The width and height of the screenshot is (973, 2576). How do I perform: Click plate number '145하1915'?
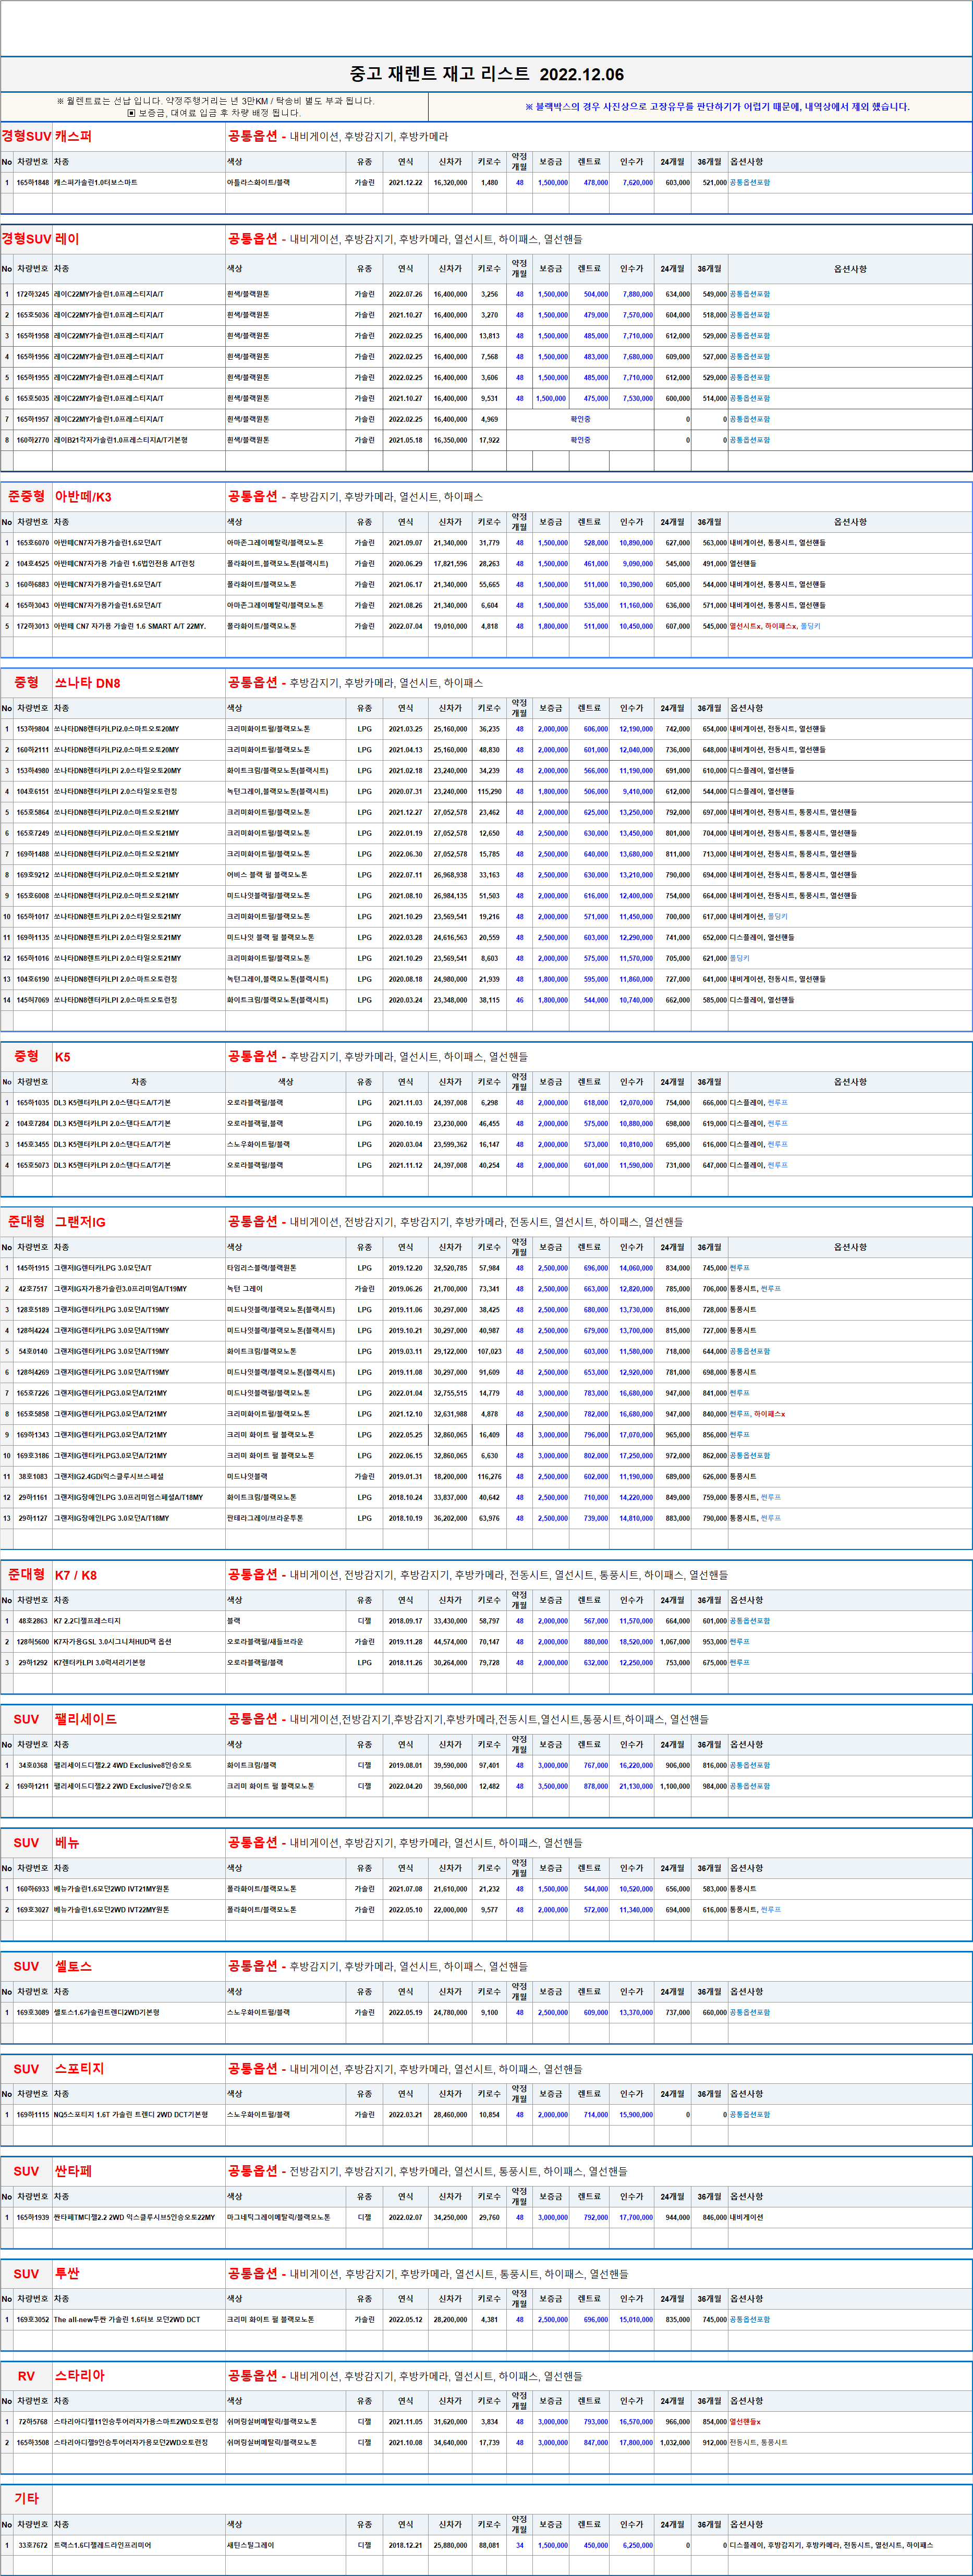pos(33,1268)
